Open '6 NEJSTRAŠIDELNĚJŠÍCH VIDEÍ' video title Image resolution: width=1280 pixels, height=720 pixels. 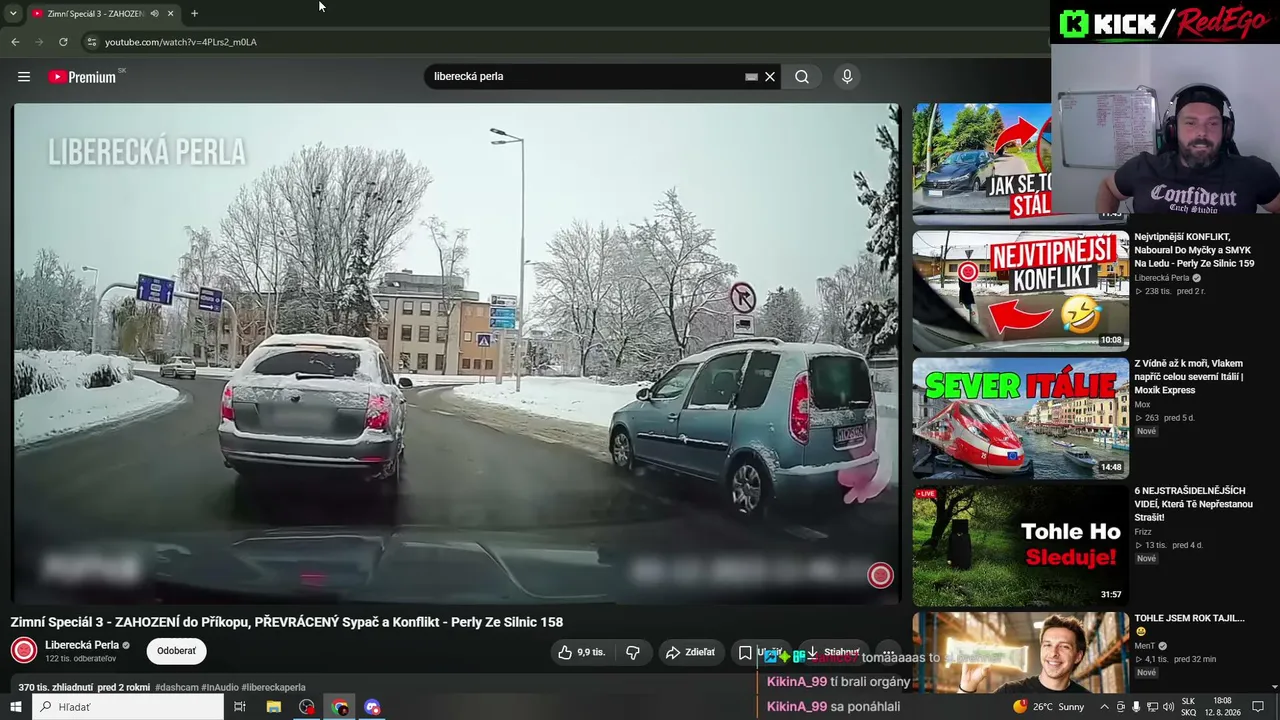click(1193, 504)
